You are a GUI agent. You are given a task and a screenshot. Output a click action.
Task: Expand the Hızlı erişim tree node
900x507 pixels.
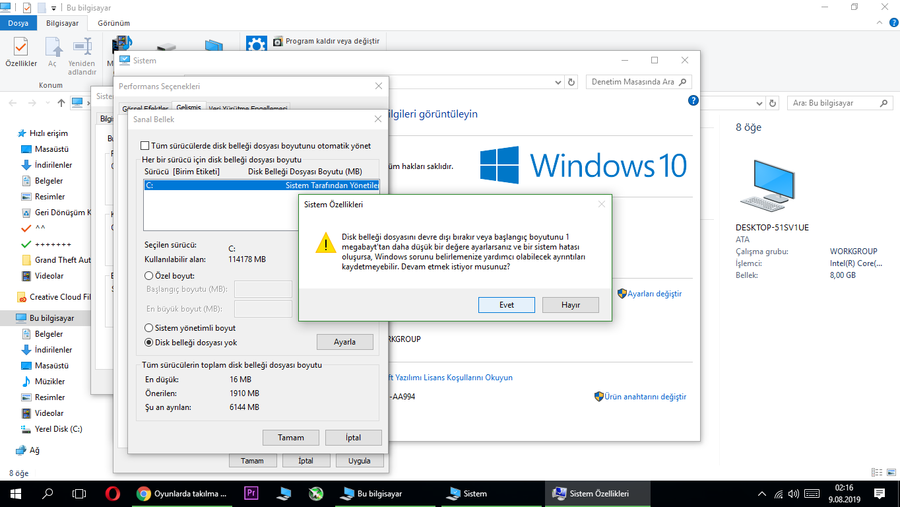pyautogui.click(x=9, y=133)
